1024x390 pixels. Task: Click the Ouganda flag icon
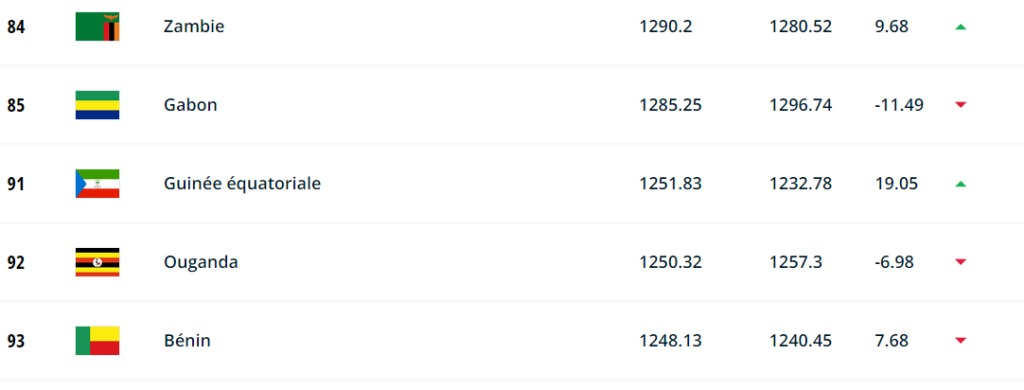tap(97, 262)
